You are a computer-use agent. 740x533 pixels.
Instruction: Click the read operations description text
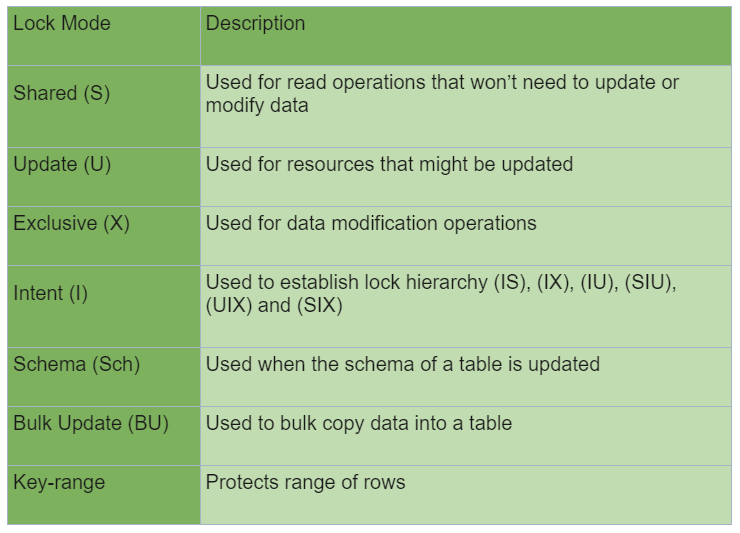442,93
